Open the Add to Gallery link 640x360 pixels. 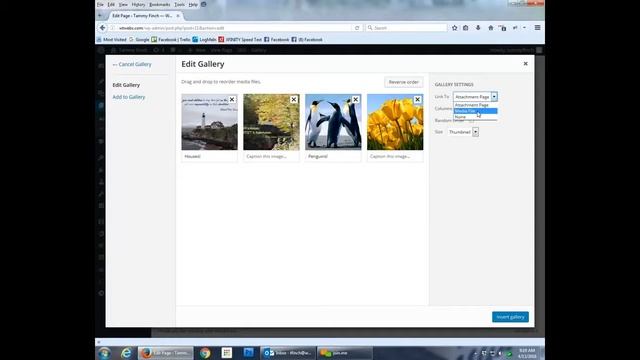(129, 97)
